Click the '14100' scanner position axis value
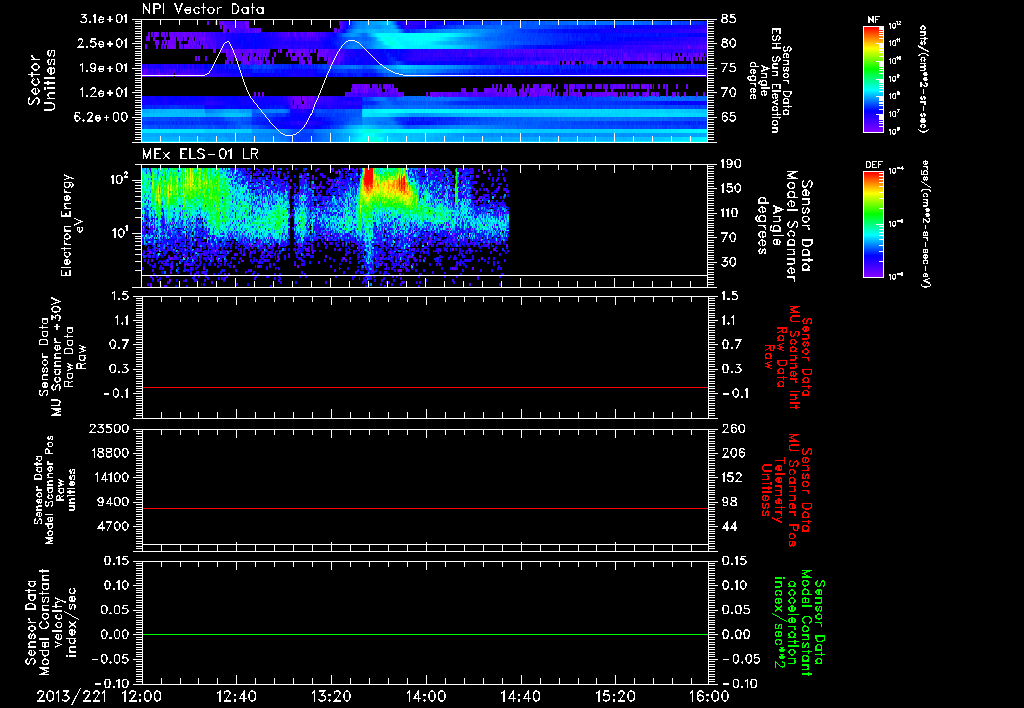This screenshot has width=1024, height=708. [109, 477]
